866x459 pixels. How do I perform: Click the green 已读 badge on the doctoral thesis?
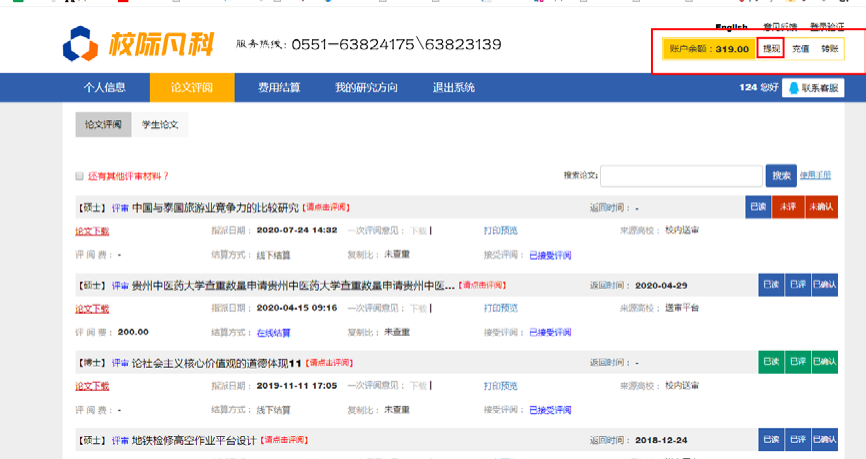768,362
